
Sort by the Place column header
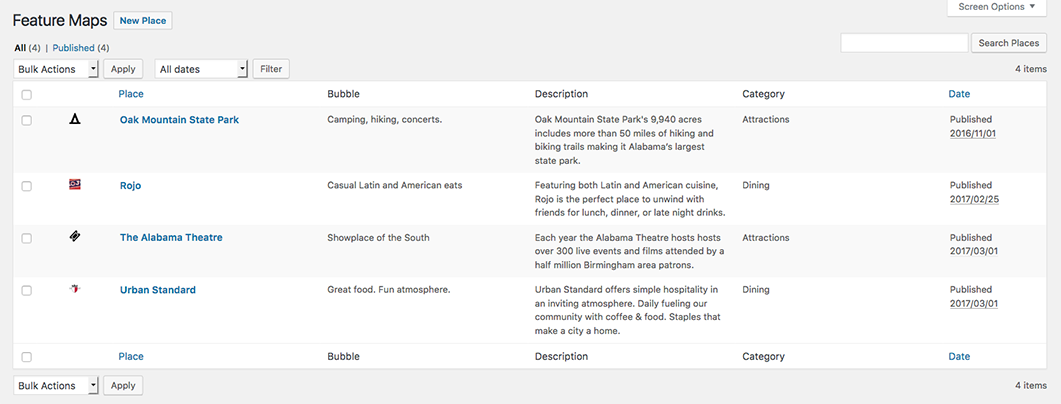tap(131, 94)
